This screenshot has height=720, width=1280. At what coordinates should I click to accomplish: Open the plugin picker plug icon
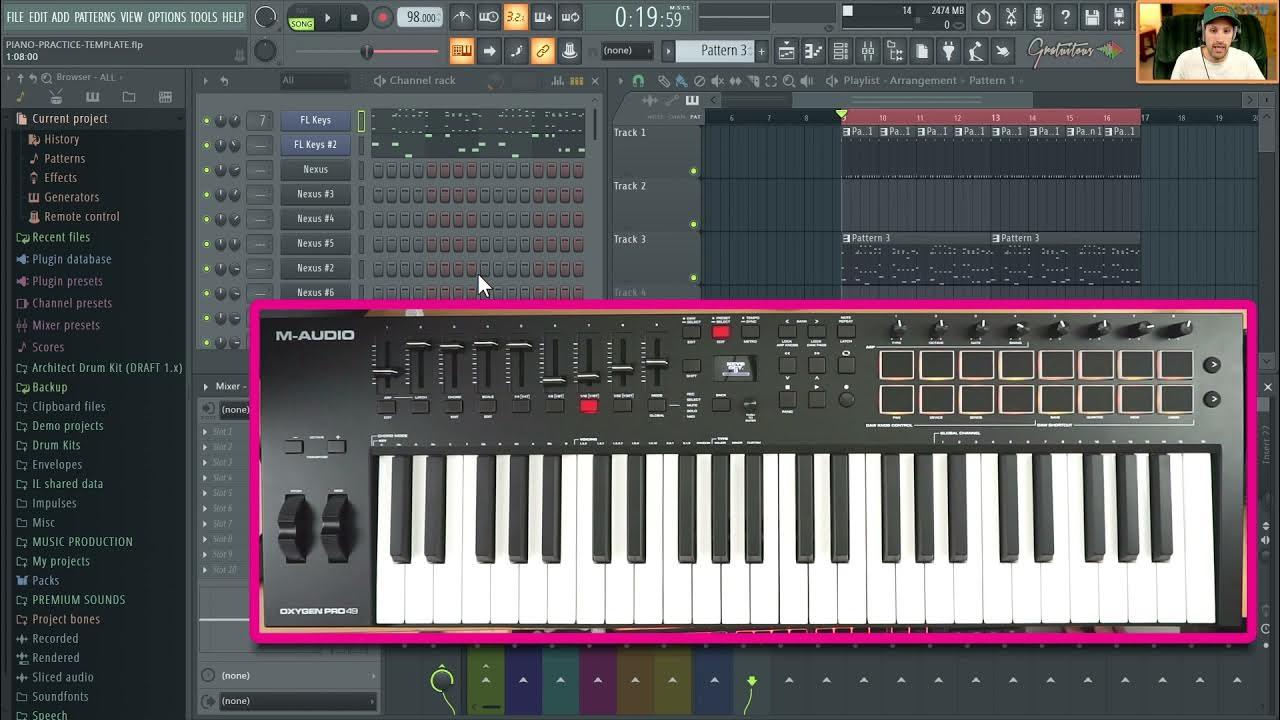click(x=949, y=51)
